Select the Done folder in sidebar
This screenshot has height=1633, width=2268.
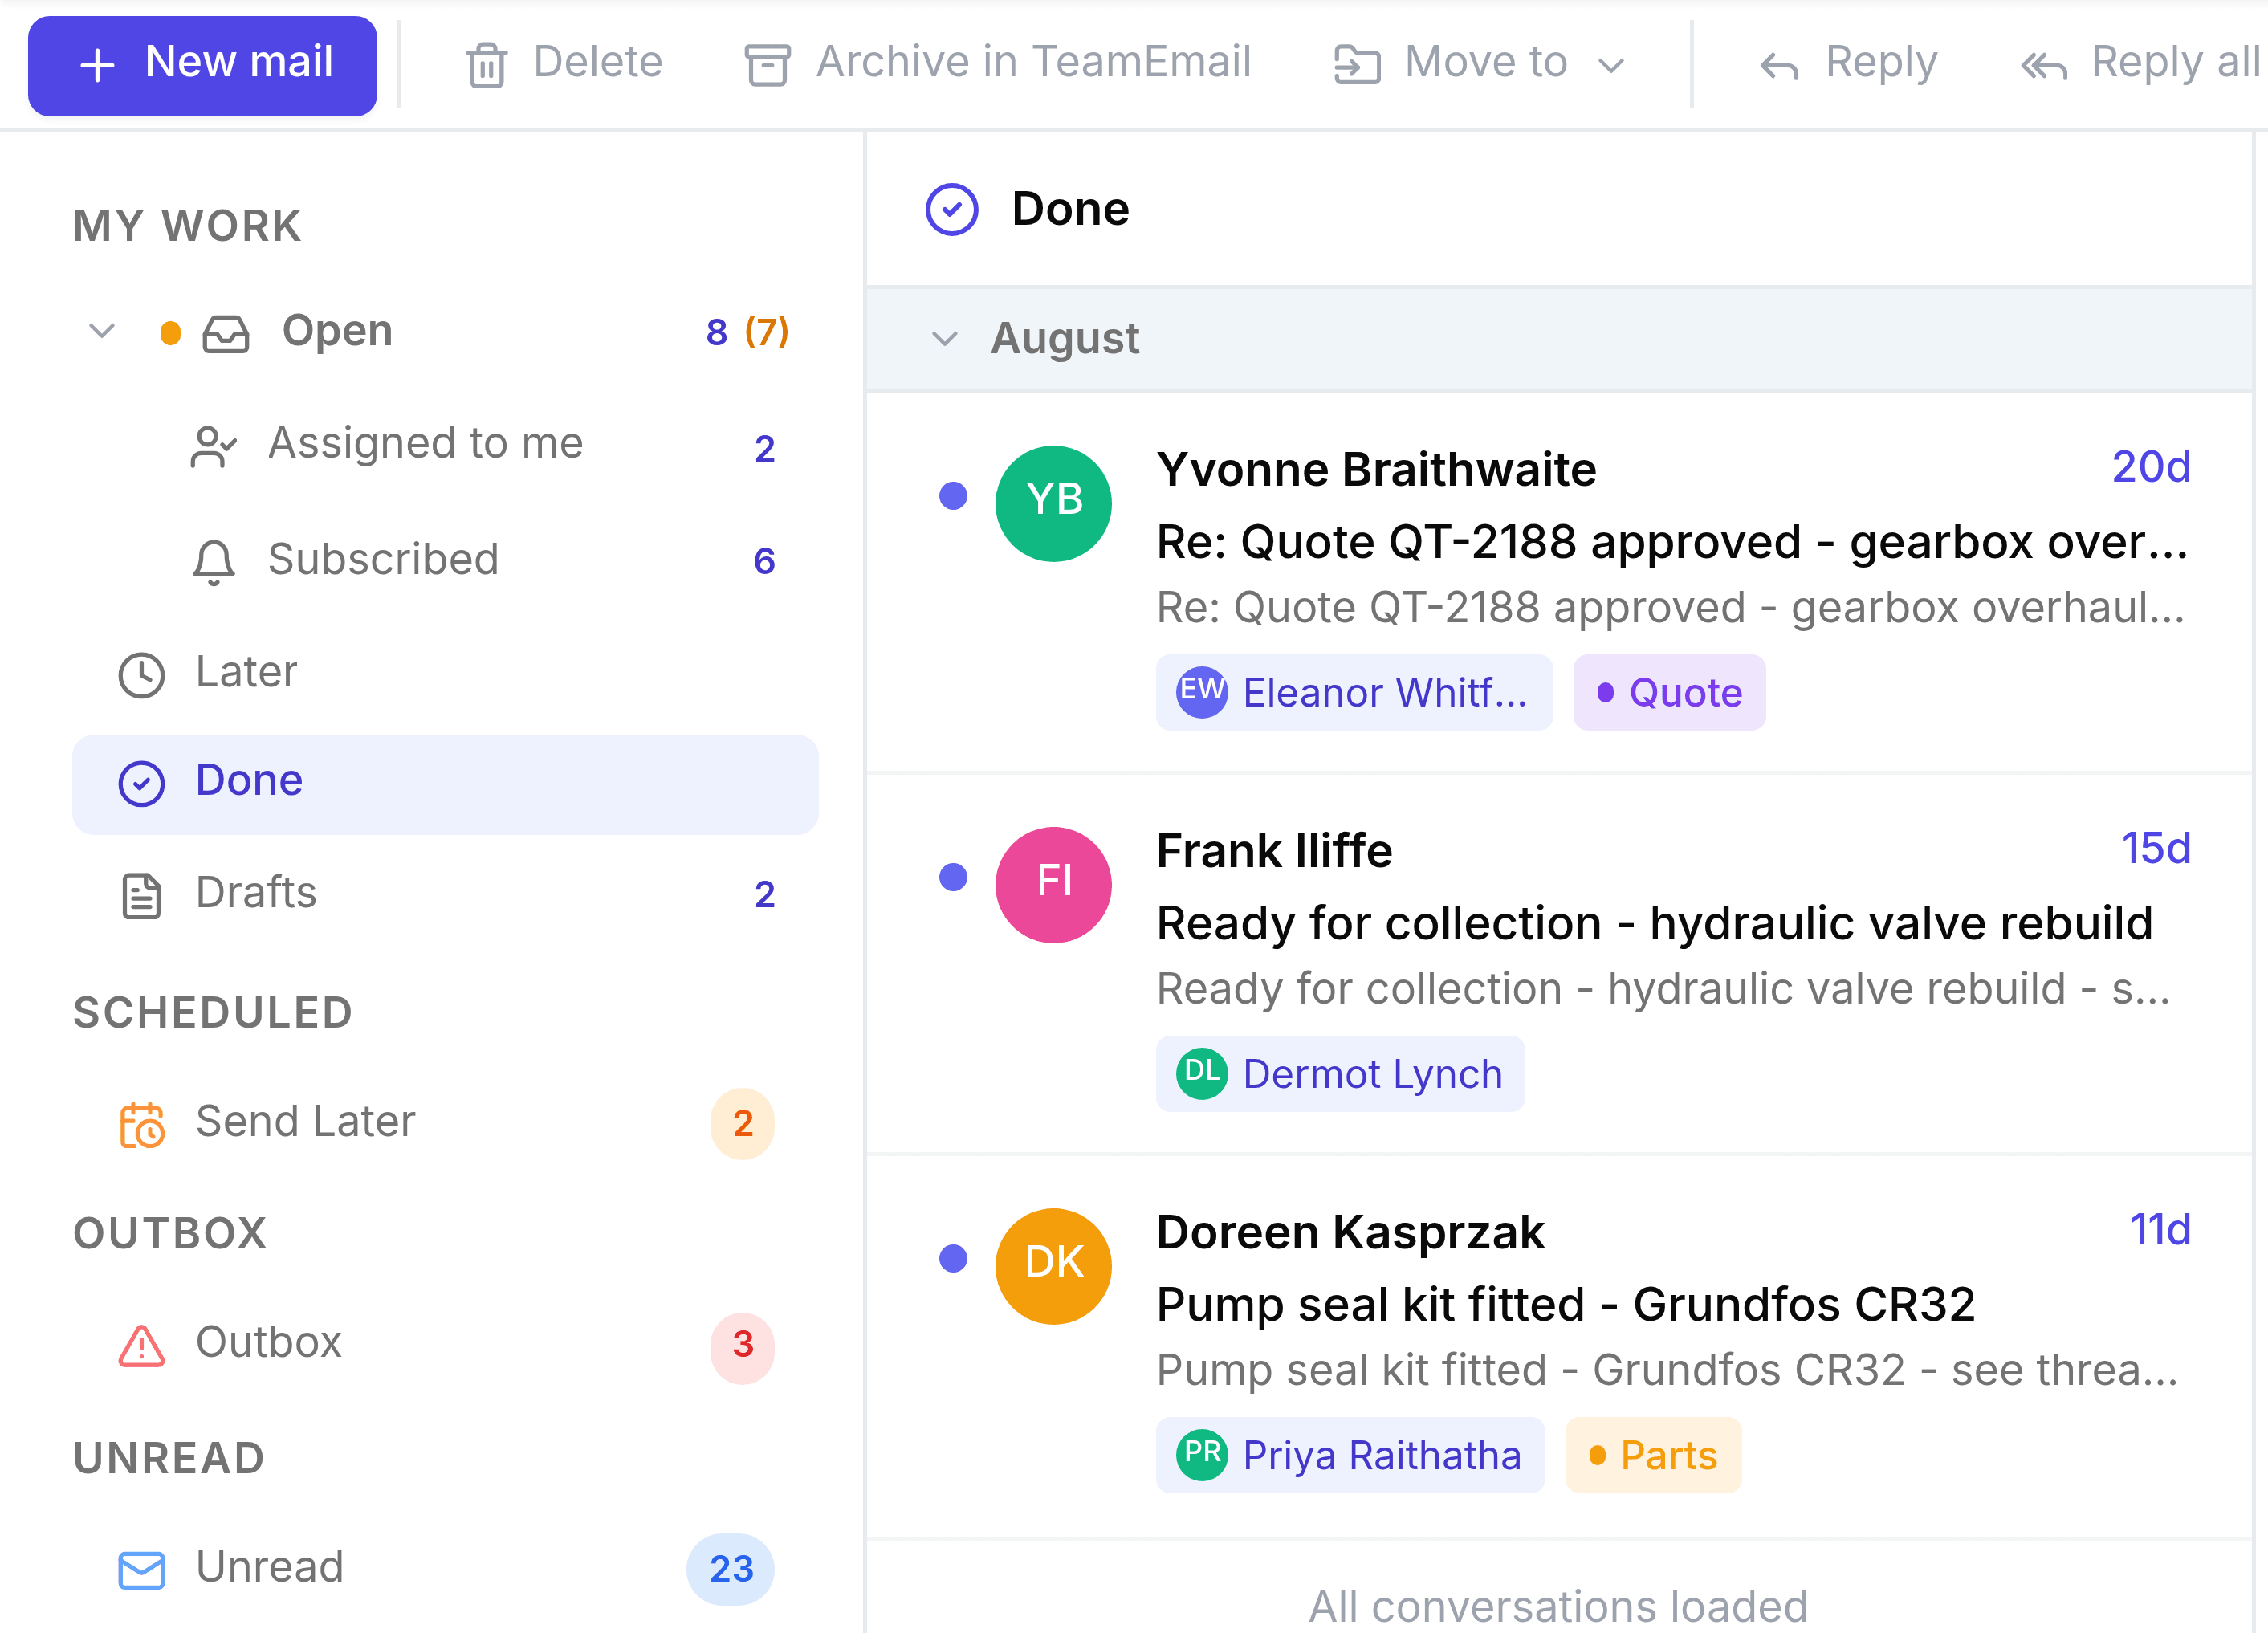445,784
